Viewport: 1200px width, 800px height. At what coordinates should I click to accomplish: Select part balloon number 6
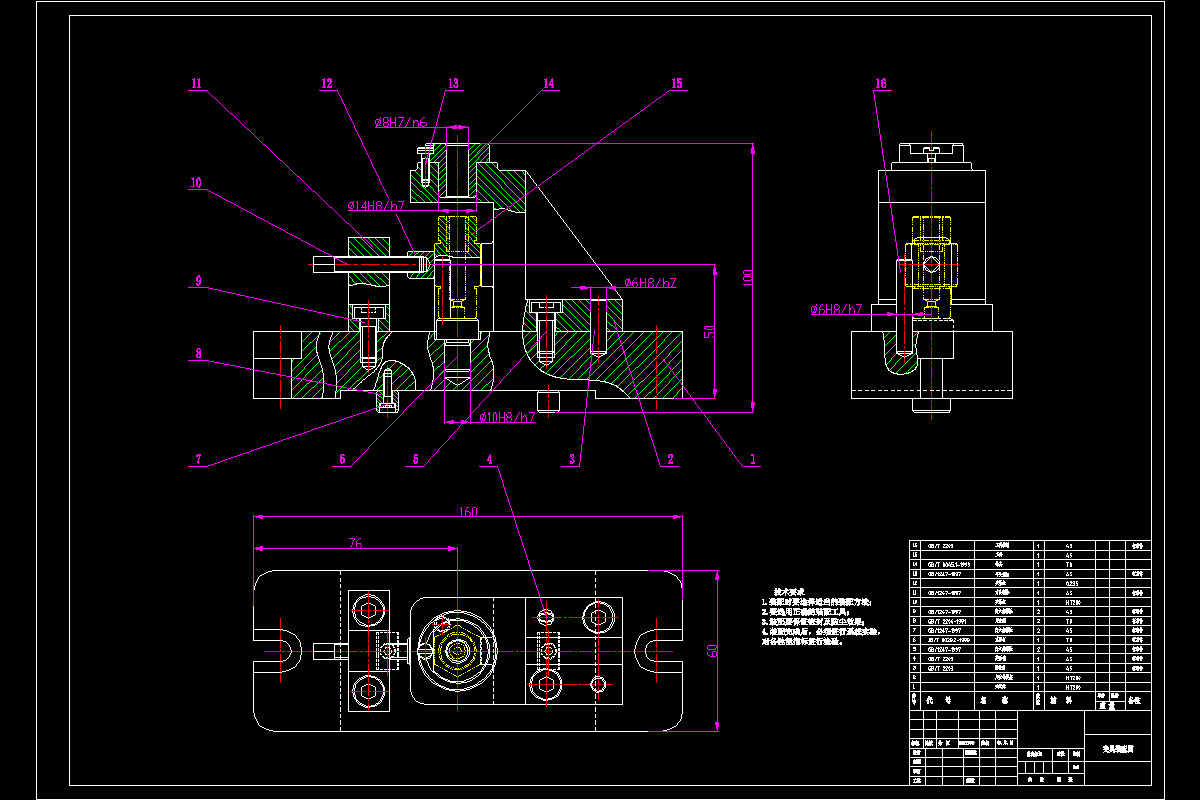click(x=342, y=459)
